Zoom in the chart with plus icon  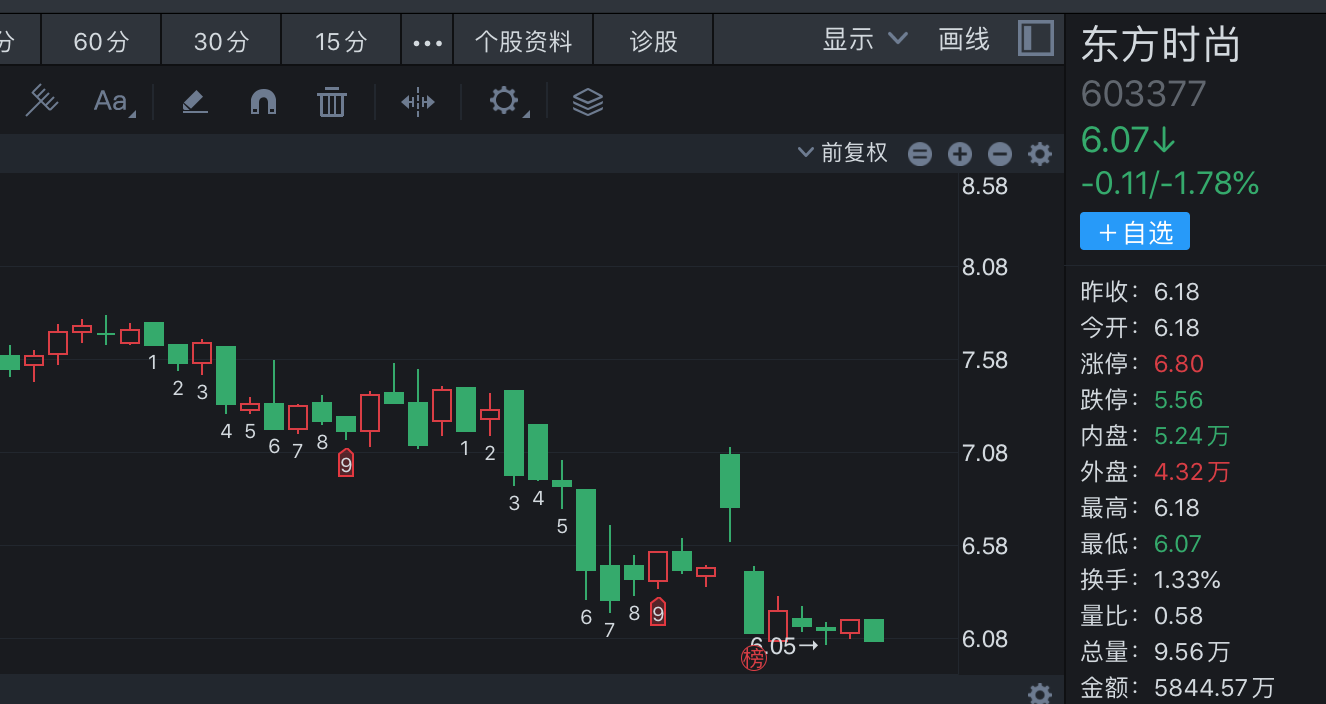960,154
